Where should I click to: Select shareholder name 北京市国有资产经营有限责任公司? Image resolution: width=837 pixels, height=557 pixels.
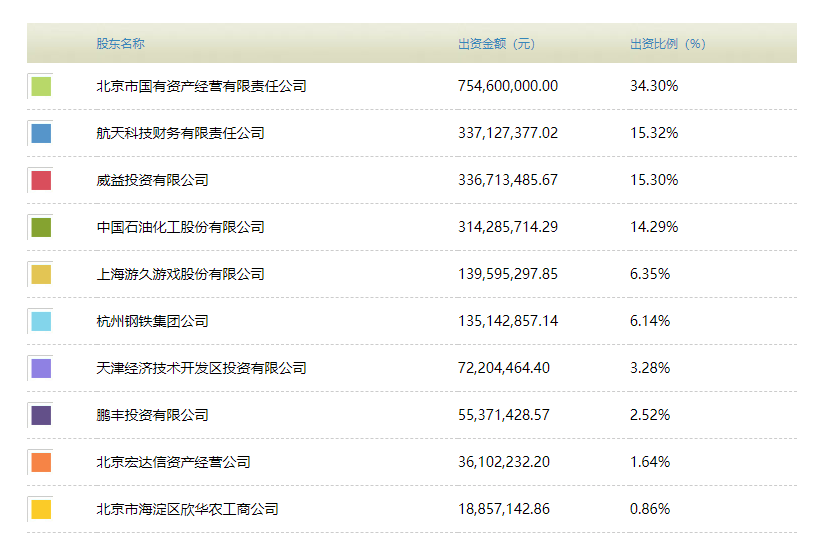201,86
